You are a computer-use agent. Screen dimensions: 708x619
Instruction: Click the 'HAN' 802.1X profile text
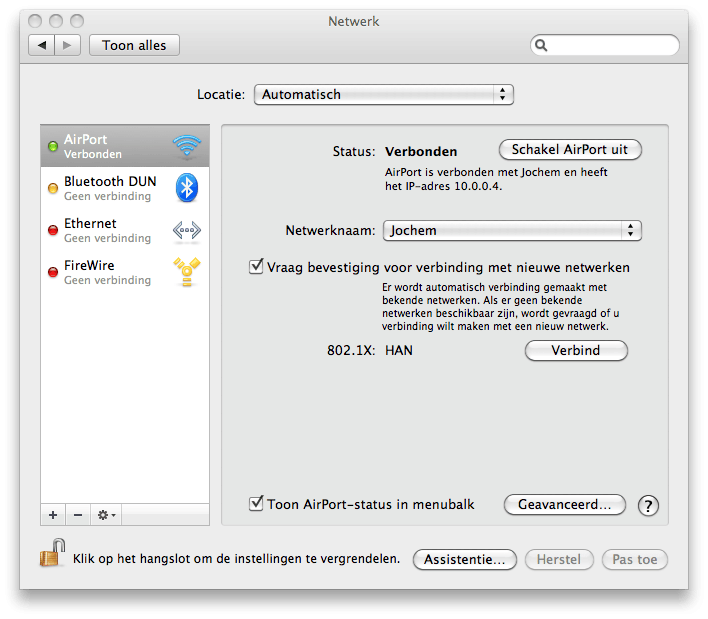point(399,350)
